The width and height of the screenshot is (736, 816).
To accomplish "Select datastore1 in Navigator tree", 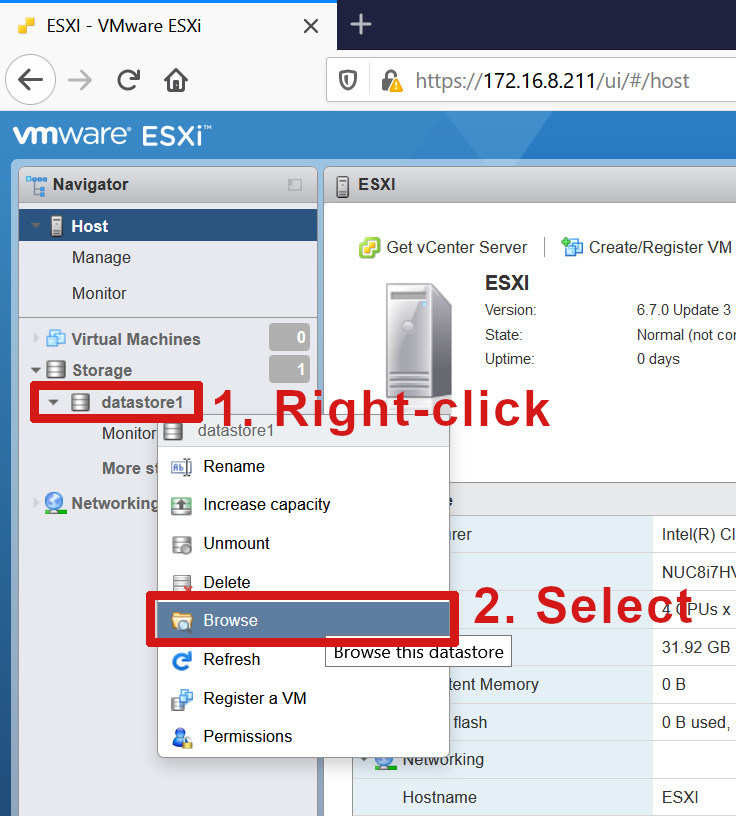I will click(142, 402).
